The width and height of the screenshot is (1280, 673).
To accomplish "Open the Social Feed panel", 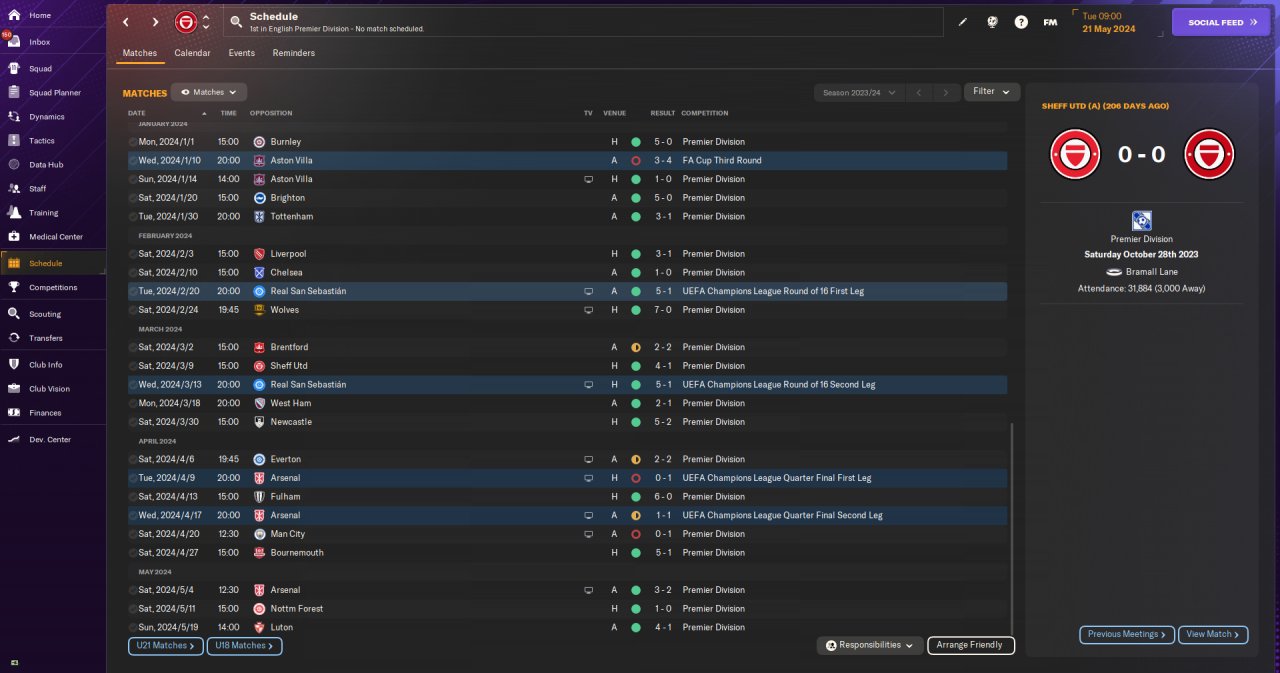I will 1221,22.
